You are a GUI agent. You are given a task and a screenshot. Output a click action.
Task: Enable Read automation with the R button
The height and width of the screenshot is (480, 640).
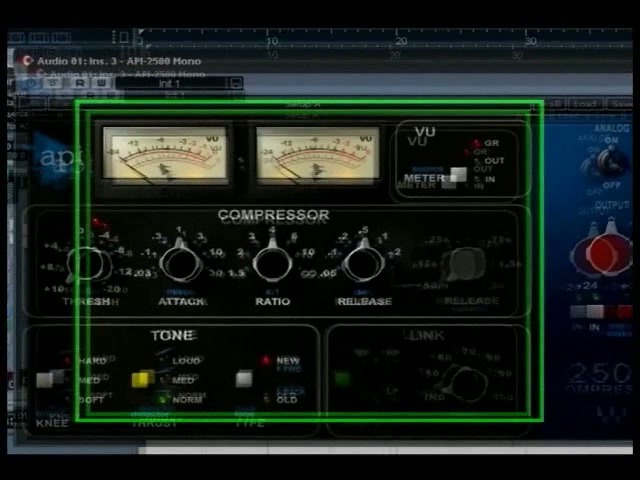point(80,83)
